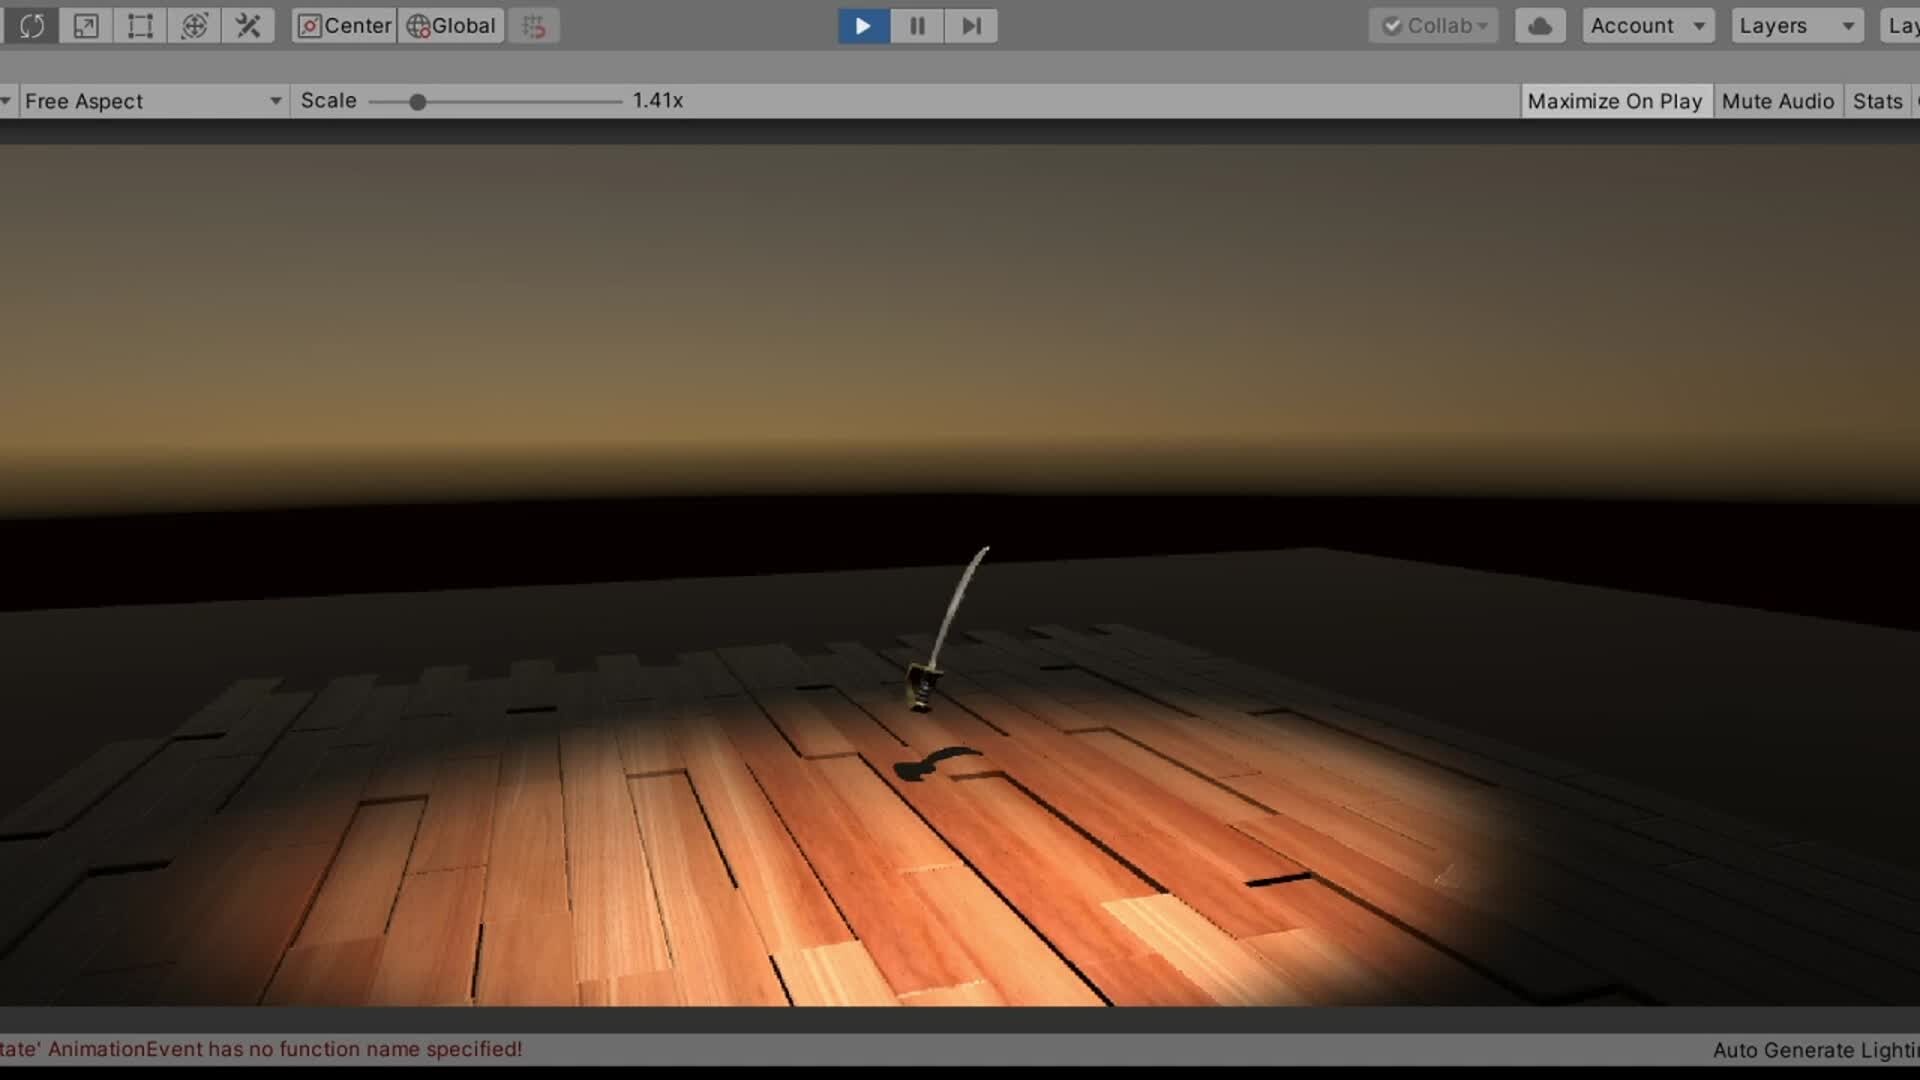Click the Step frame button
This screenshot has width=1920, height=1080.
click(971, 26)
